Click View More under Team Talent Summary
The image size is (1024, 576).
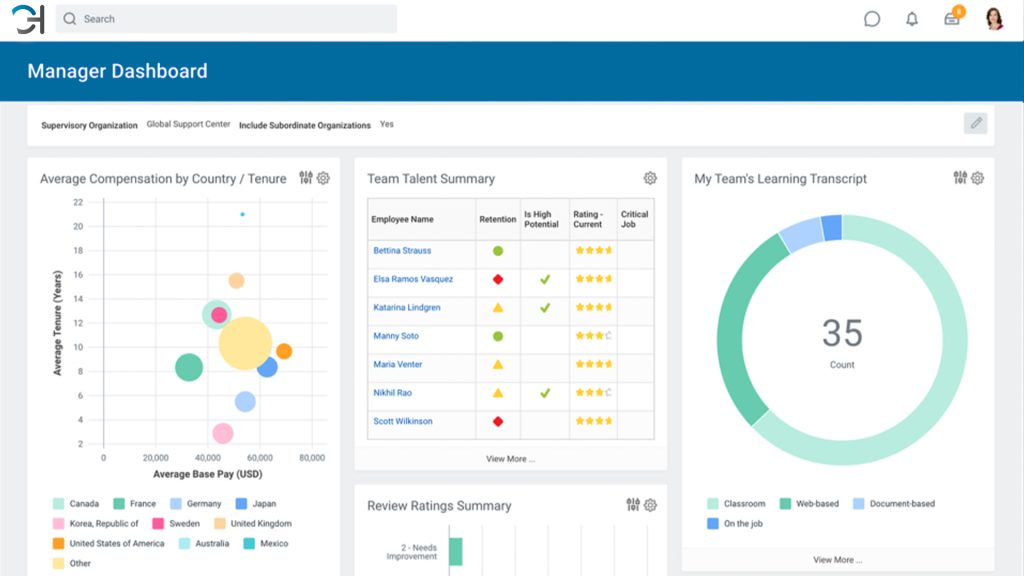(511, 458)
